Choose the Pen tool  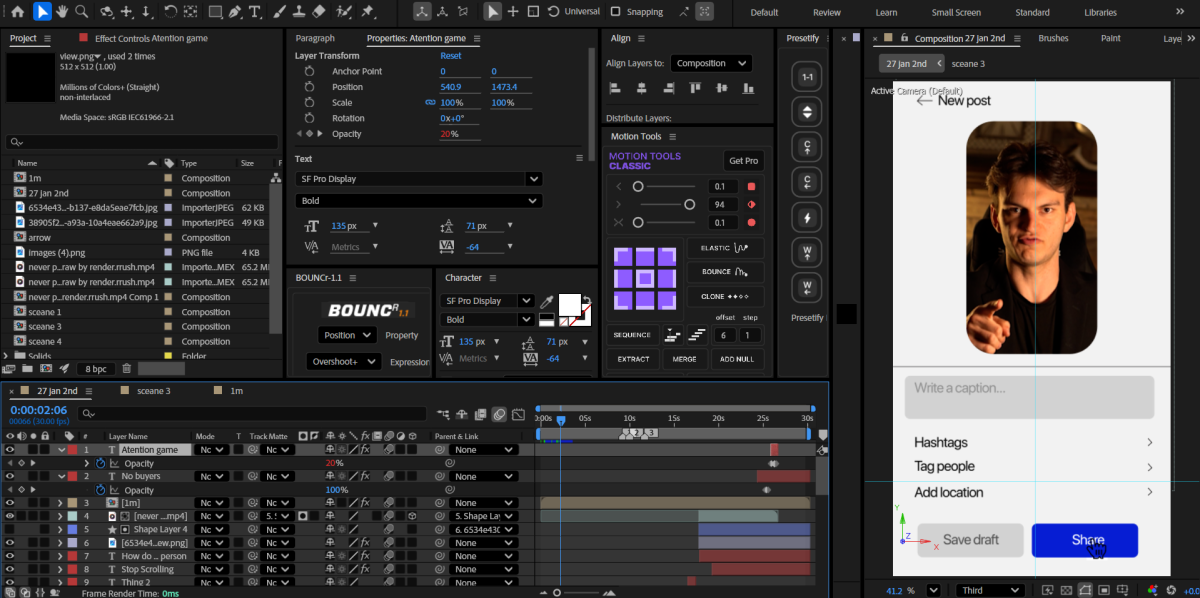coord(233,12)
